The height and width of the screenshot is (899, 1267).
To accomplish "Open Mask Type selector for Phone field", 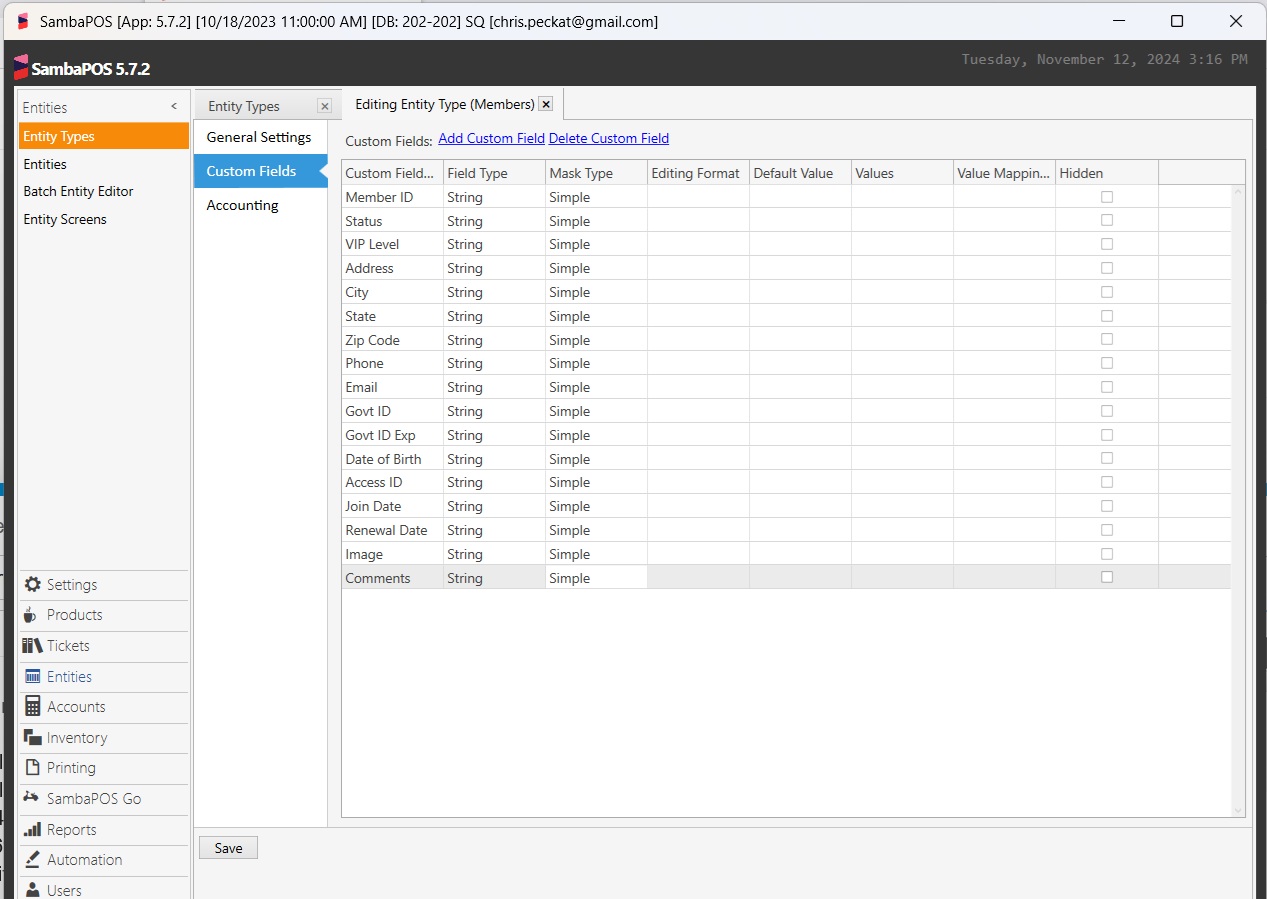I will 595,363.
